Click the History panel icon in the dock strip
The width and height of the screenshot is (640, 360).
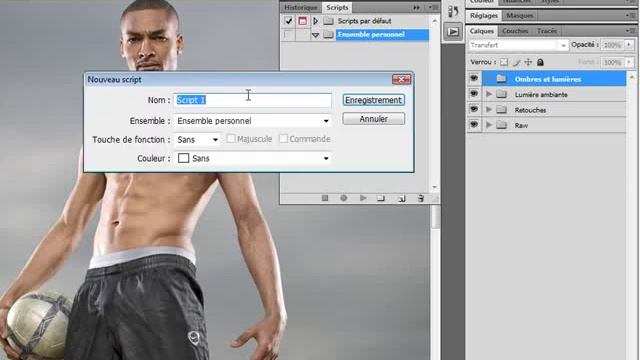[453, 11]
